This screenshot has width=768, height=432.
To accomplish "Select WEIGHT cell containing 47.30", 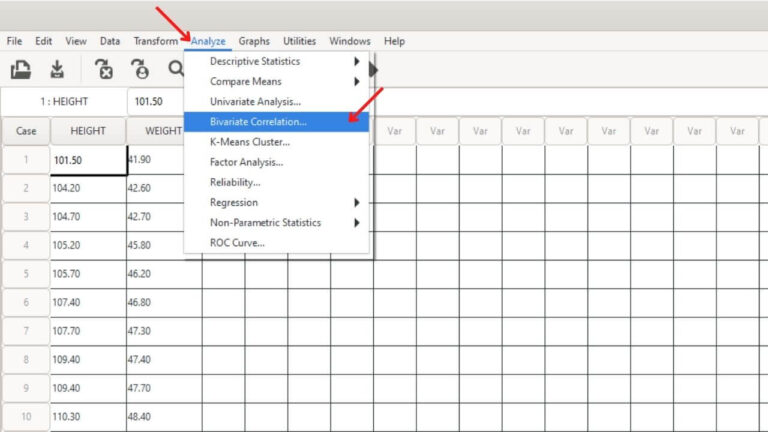I will pyautogui.click(x=164, y=331).
